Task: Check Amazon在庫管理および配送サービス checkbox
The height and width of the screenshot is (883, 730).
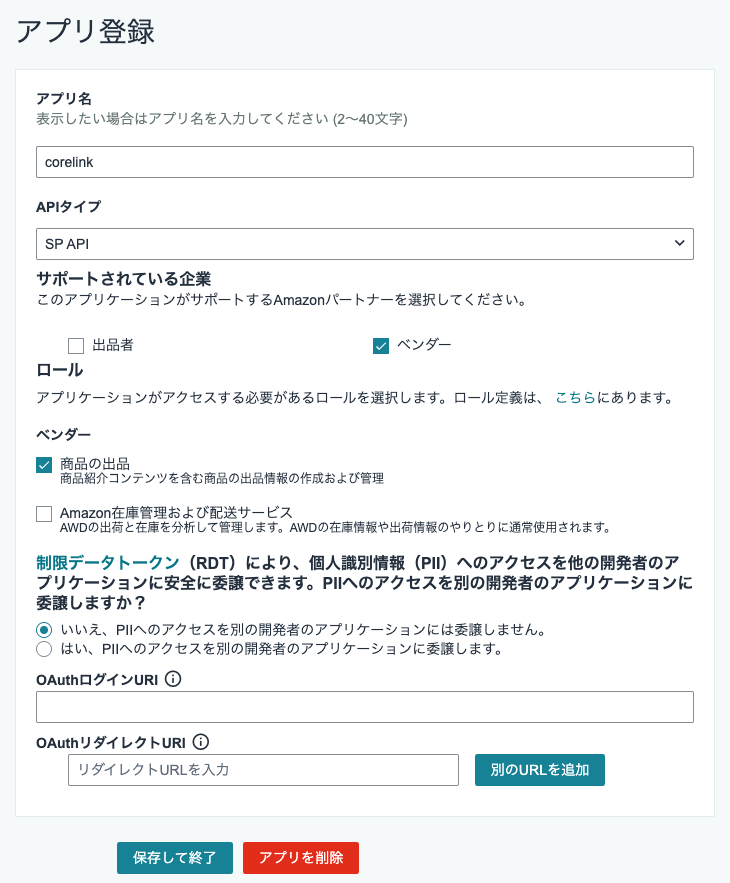Action: click(44, 514)
